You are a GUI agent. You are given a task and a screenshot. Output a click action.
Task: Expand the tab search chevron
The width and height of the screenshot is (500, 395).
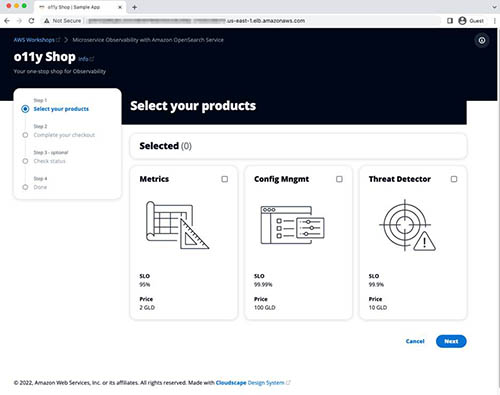[494, 7]
